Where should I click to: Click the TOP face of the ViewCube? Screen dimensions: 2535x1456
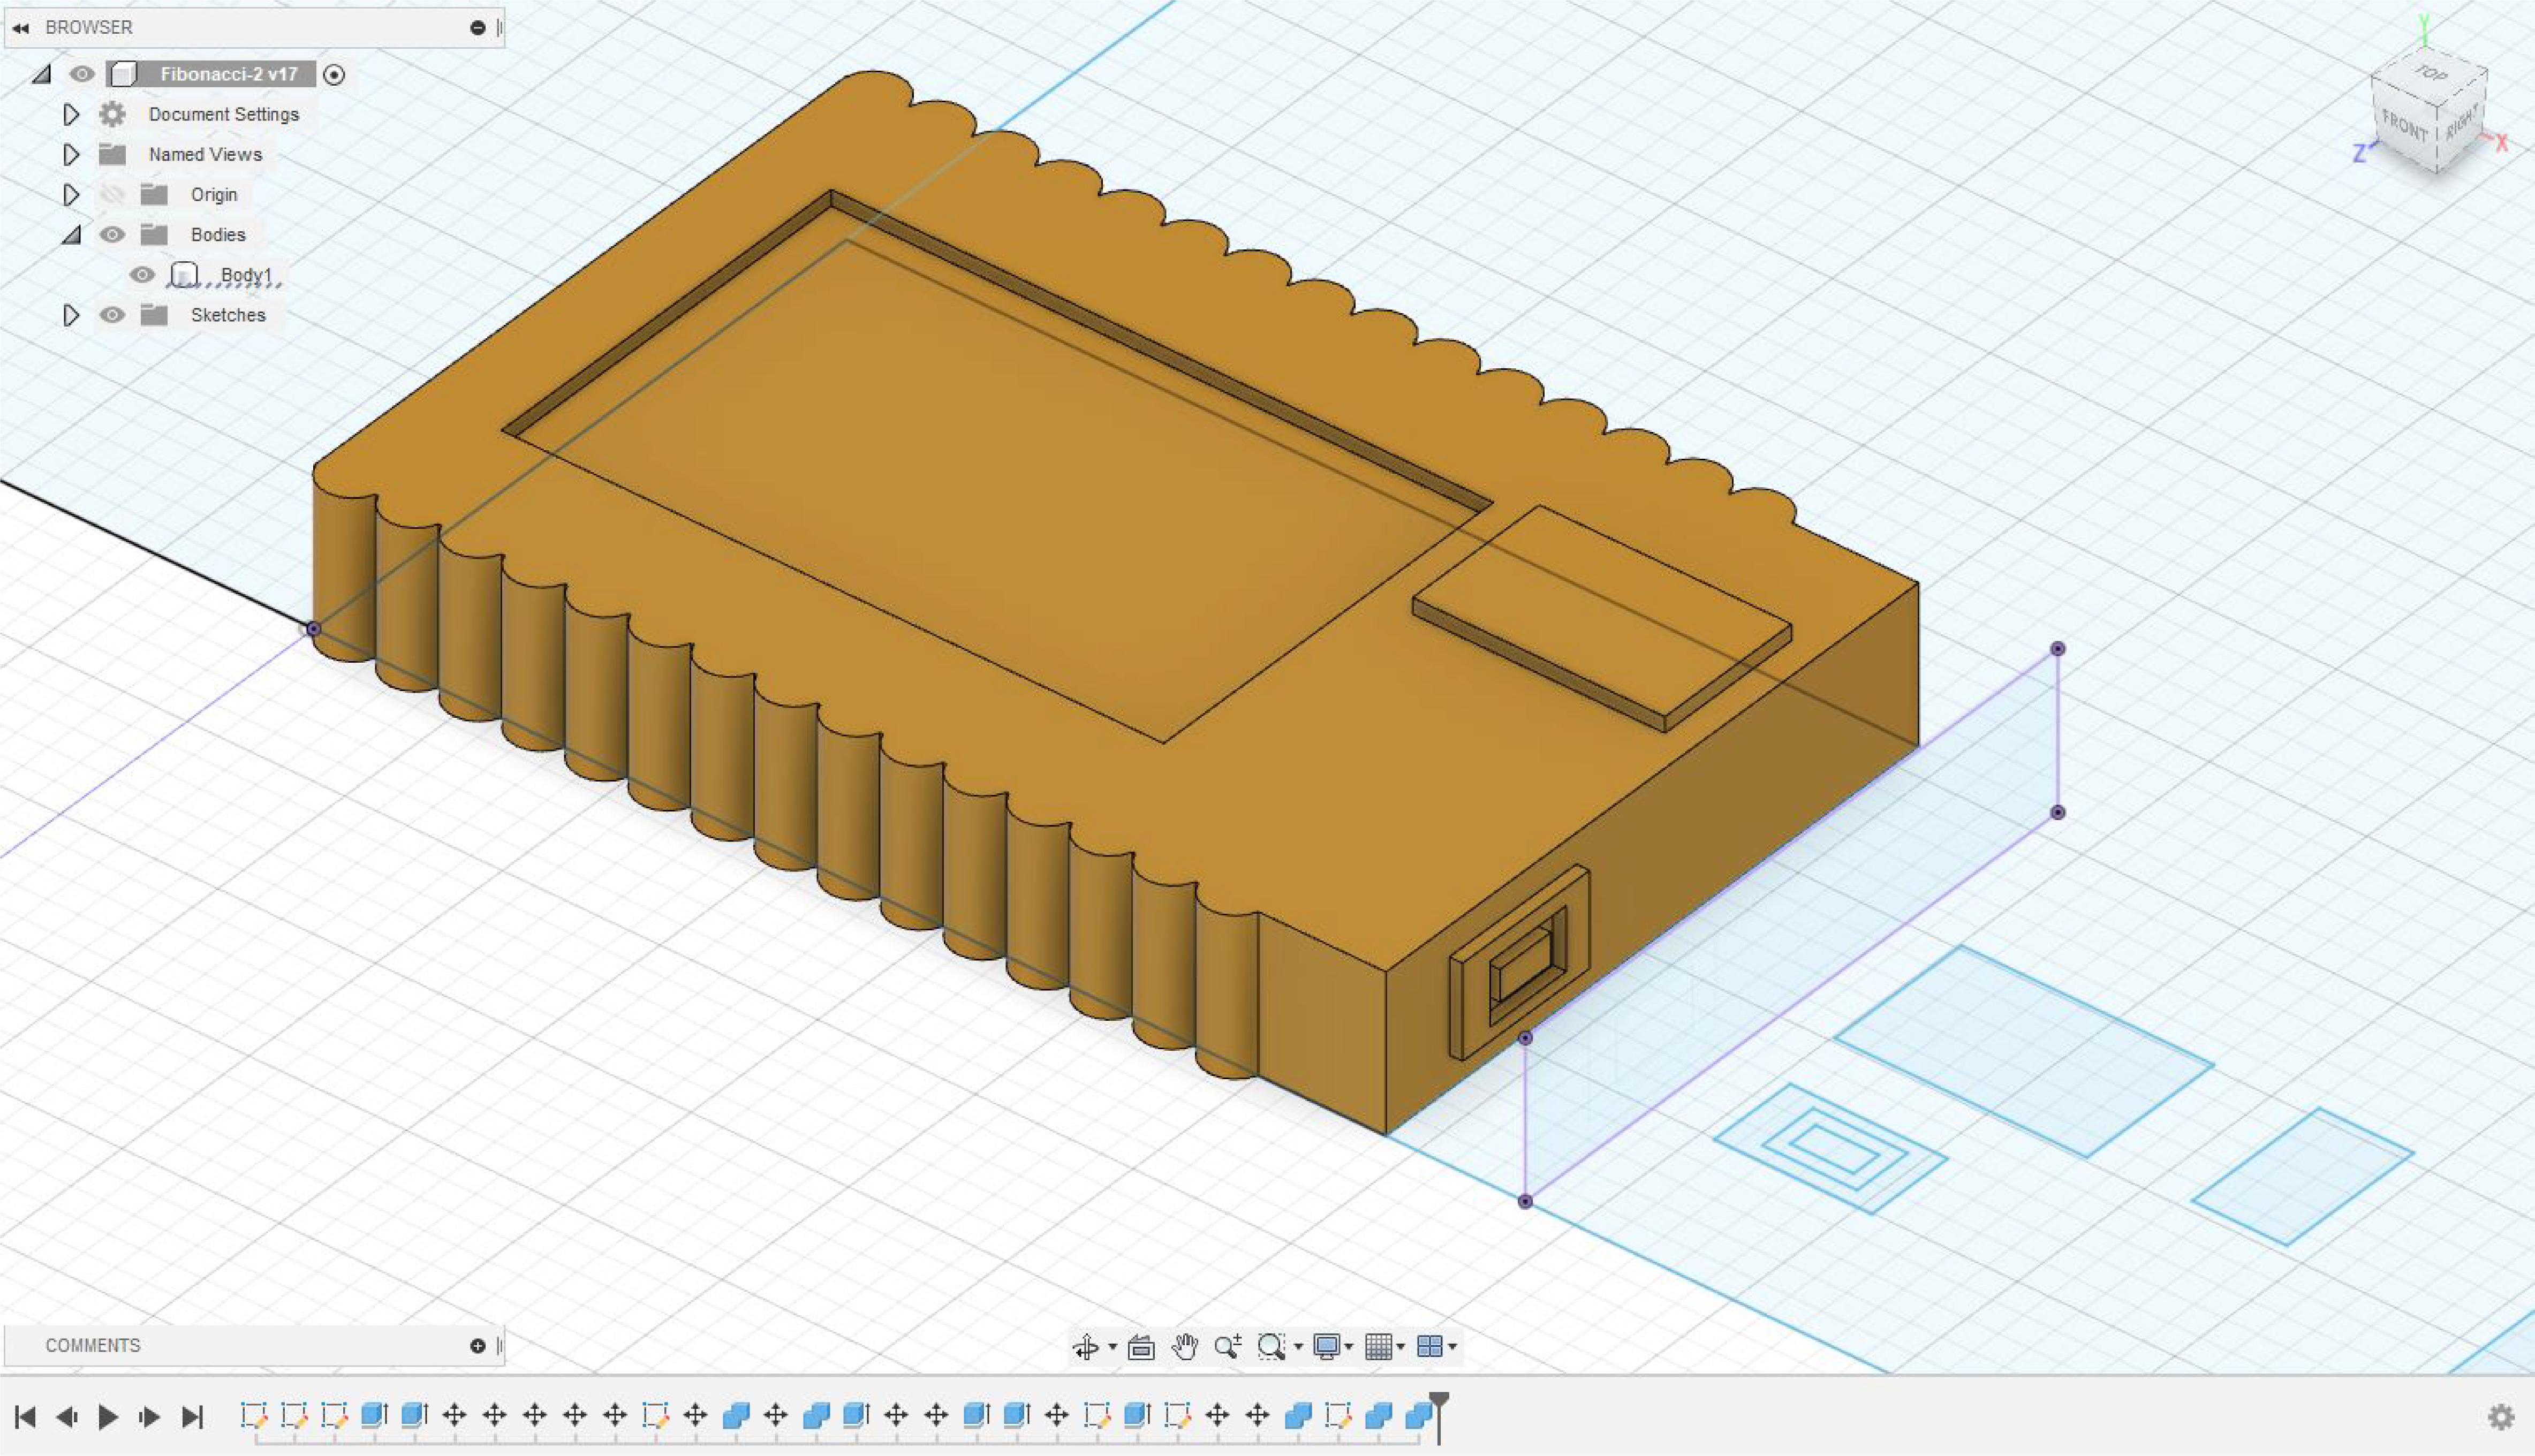tap(2431, 73)
